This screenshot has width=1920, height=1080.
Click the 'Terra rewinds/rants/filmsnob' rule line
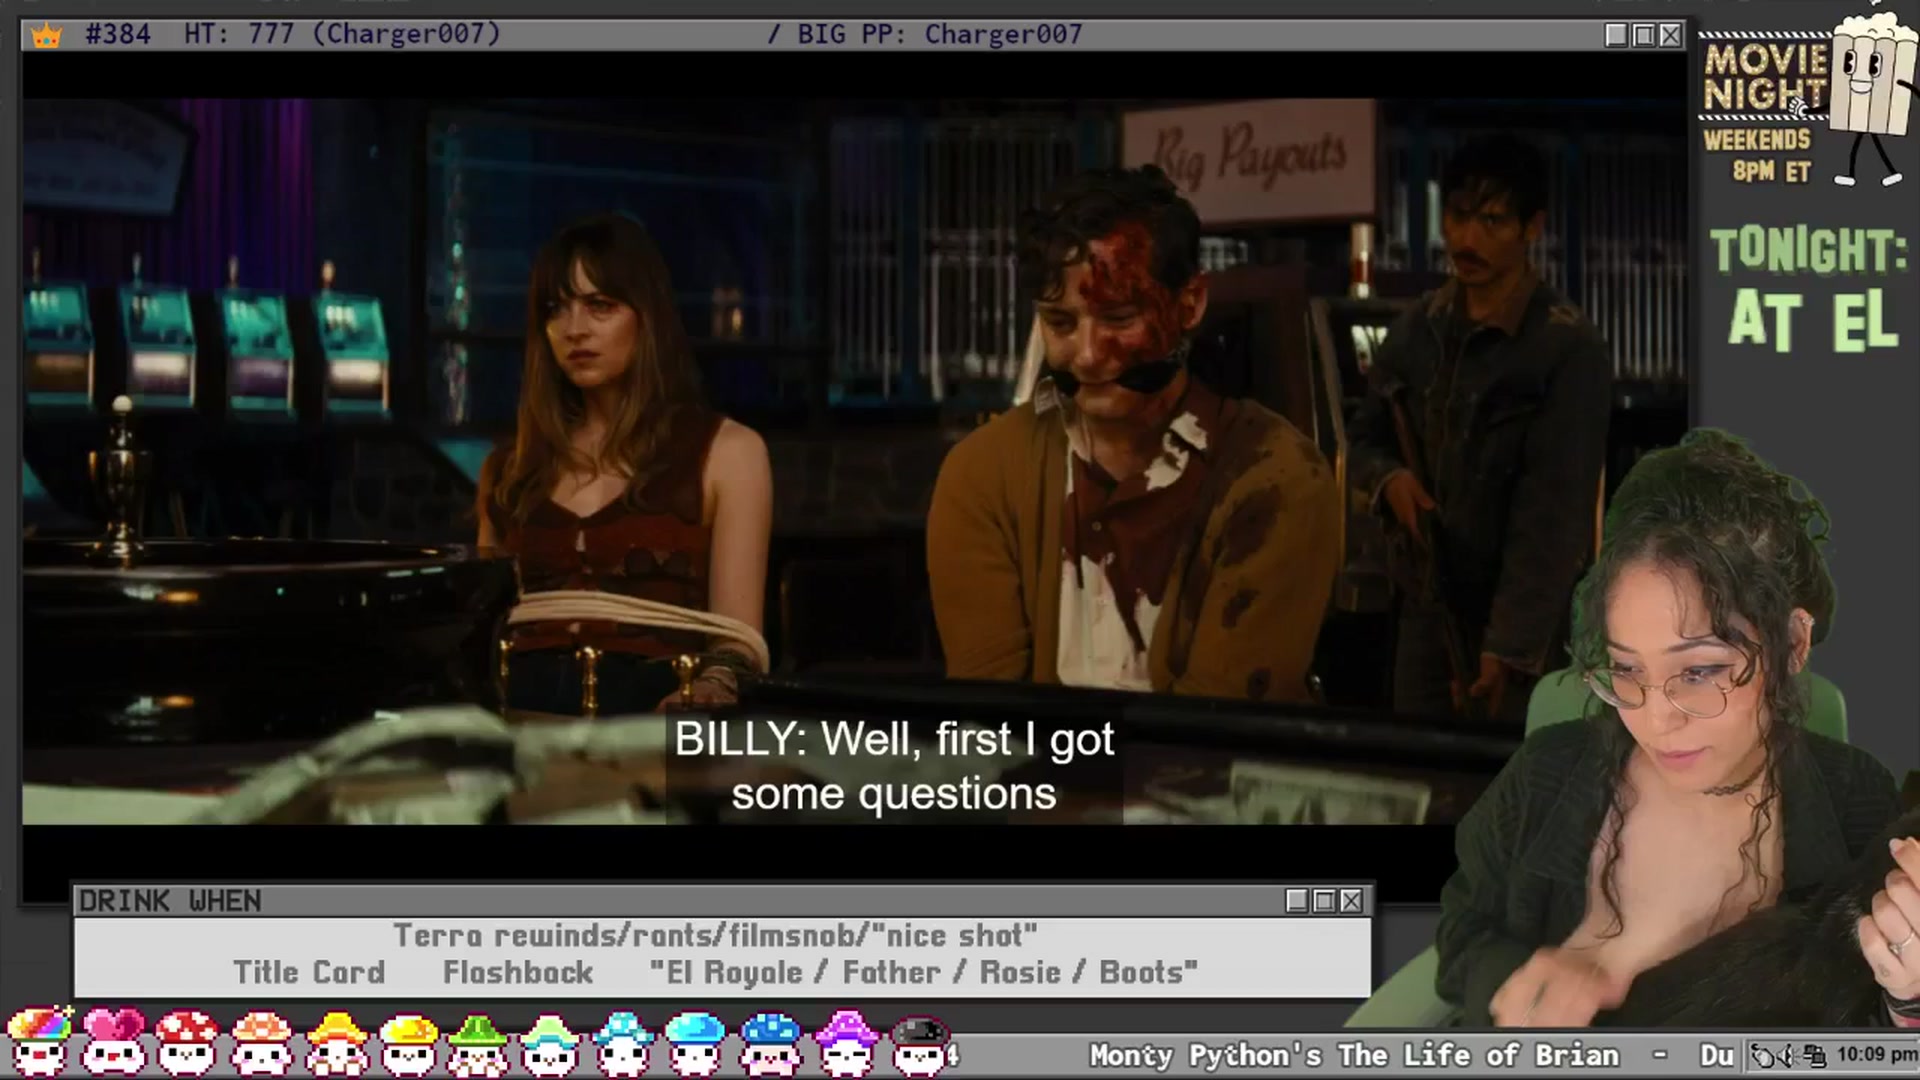(715, 935)
